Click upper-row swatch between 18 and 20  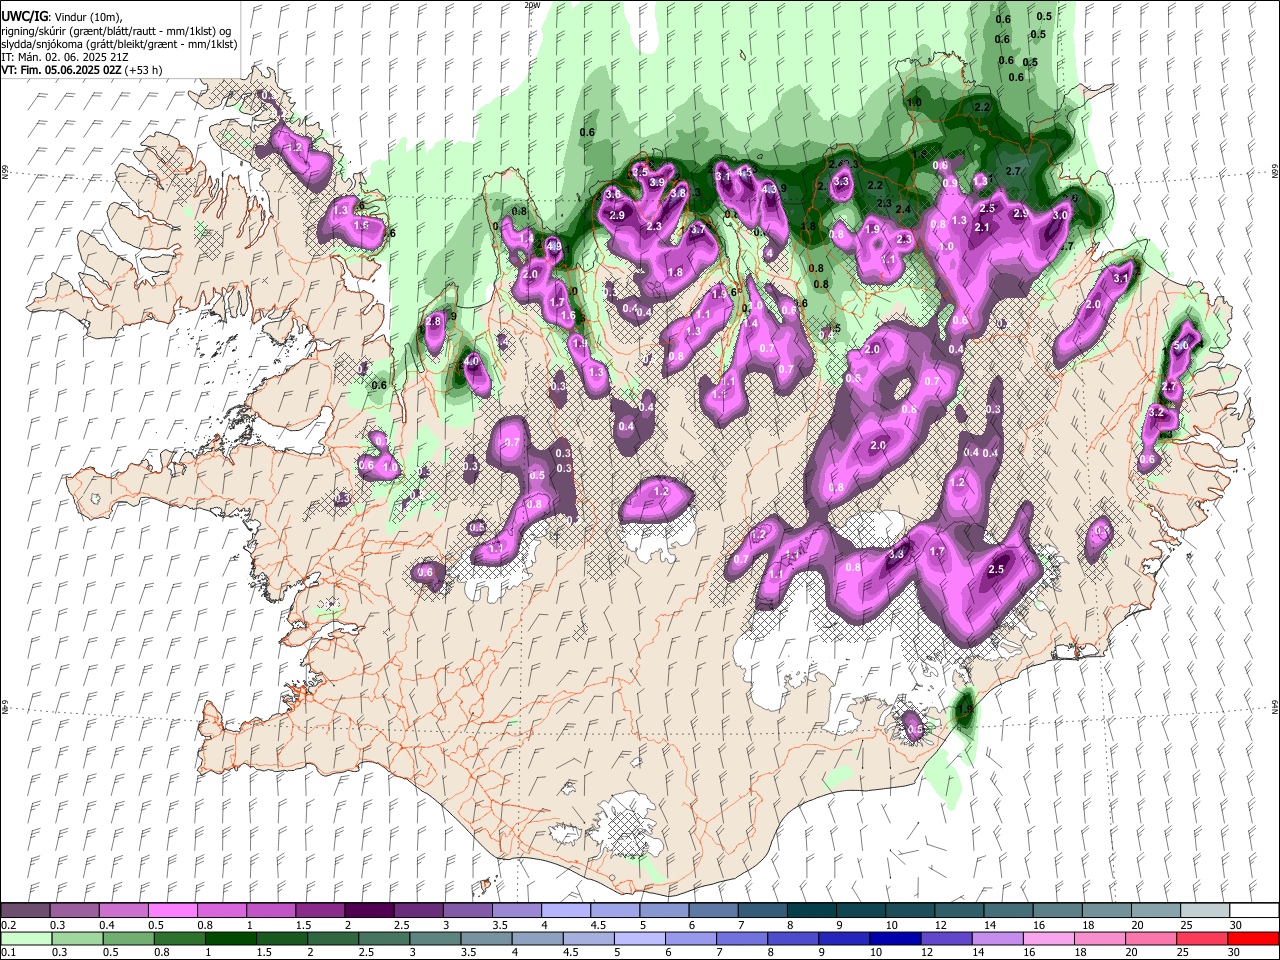[1106, 911]
